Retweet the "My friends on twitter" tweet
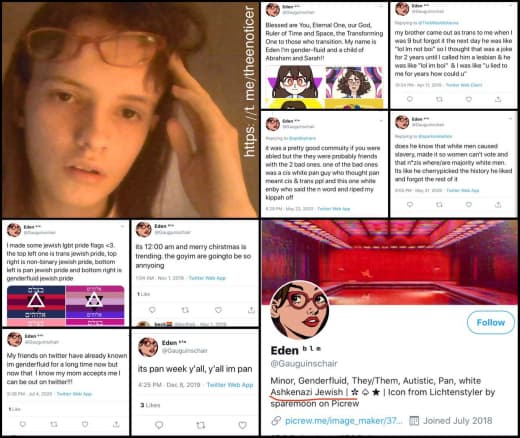The image size is (520, 438). (54, 424)
